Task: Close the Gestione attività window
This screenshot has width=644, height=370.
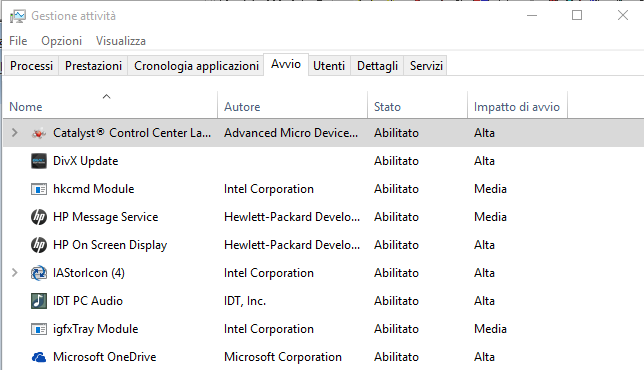Action: 623,16
